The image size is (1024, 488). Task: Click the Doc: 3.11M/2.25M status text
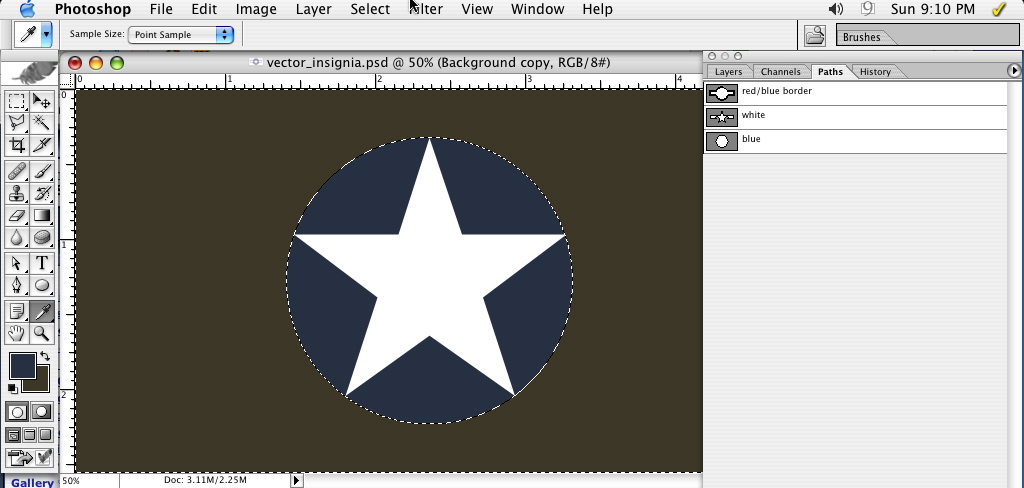point(205,480)
